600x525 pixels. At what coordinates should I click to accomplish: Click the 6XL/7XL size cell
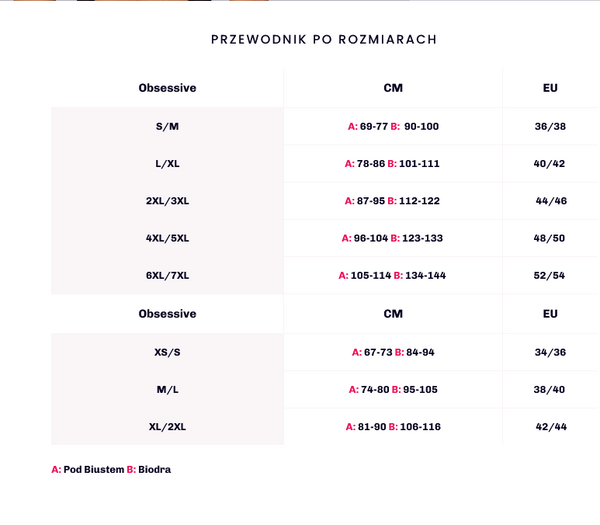tap(167, 275)
